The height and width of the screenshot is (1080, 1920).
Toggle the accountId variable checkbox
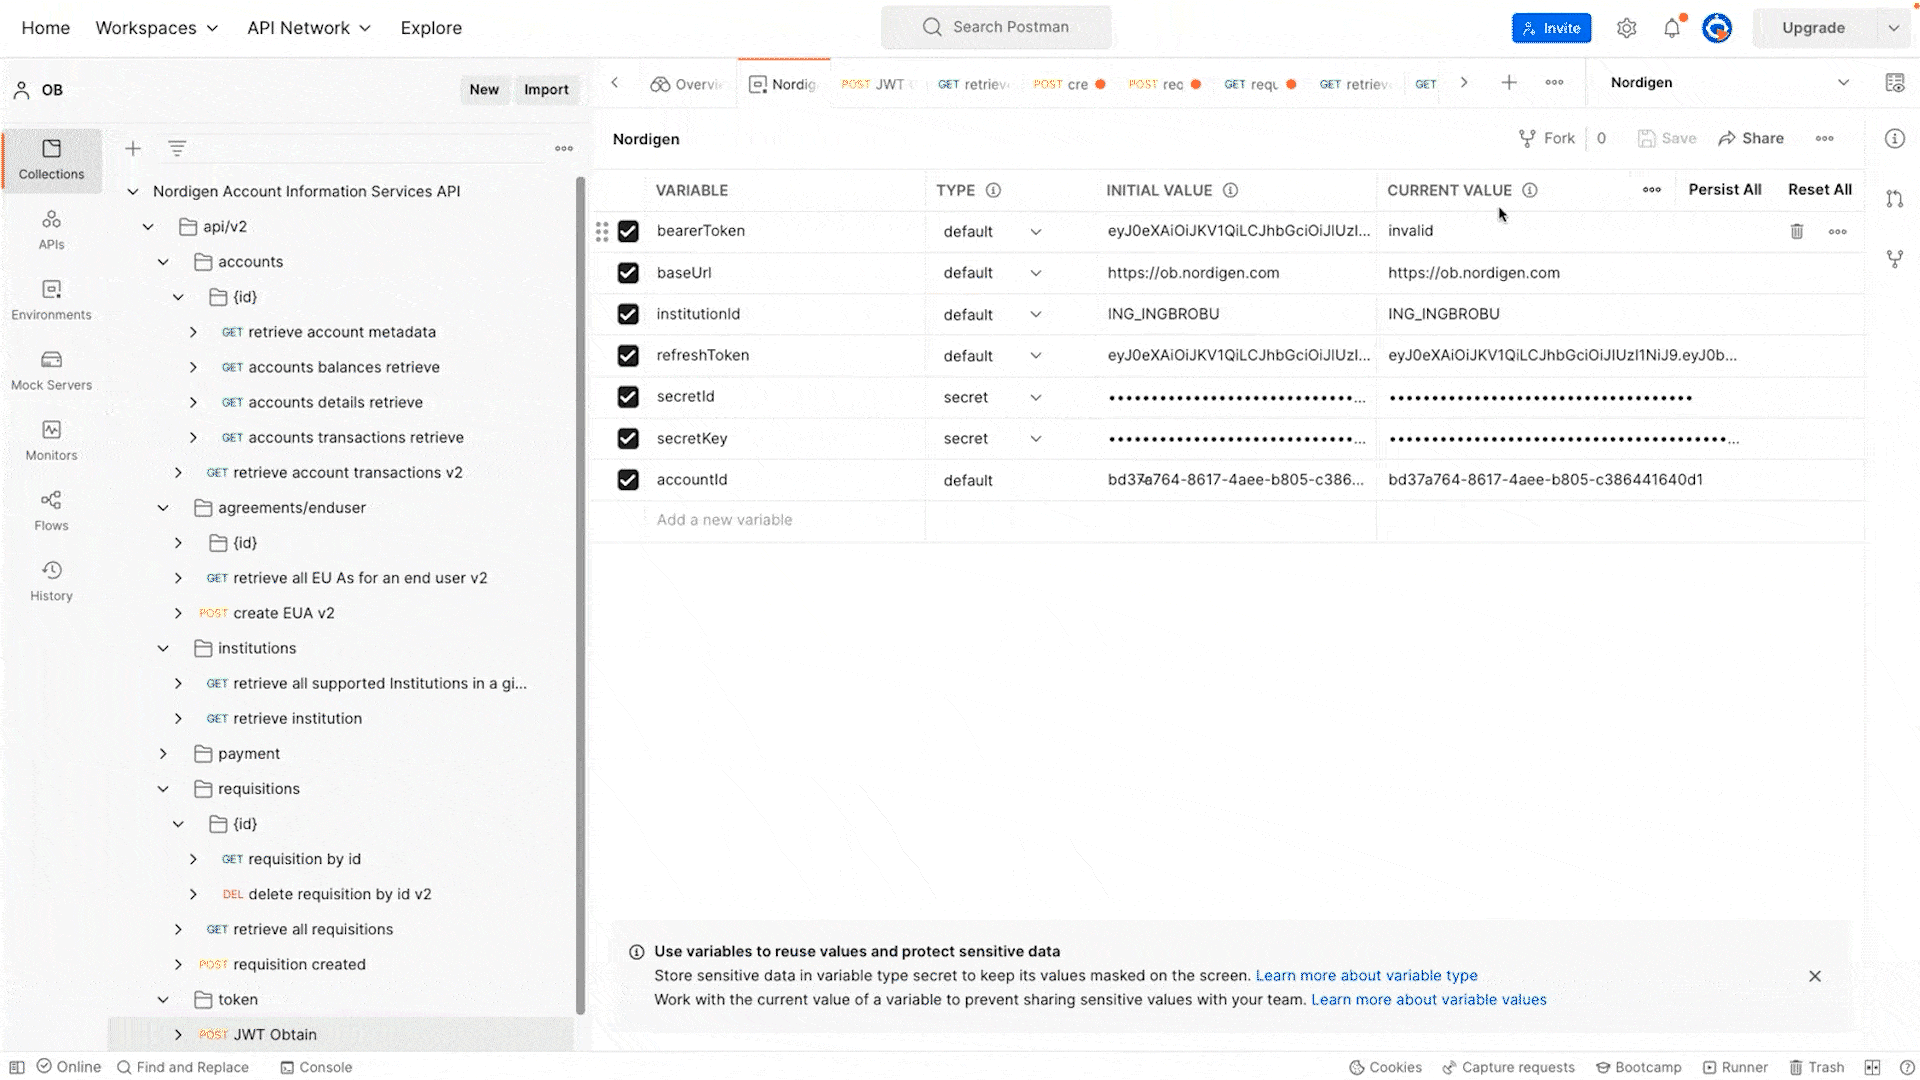click(x=628, y=480)
